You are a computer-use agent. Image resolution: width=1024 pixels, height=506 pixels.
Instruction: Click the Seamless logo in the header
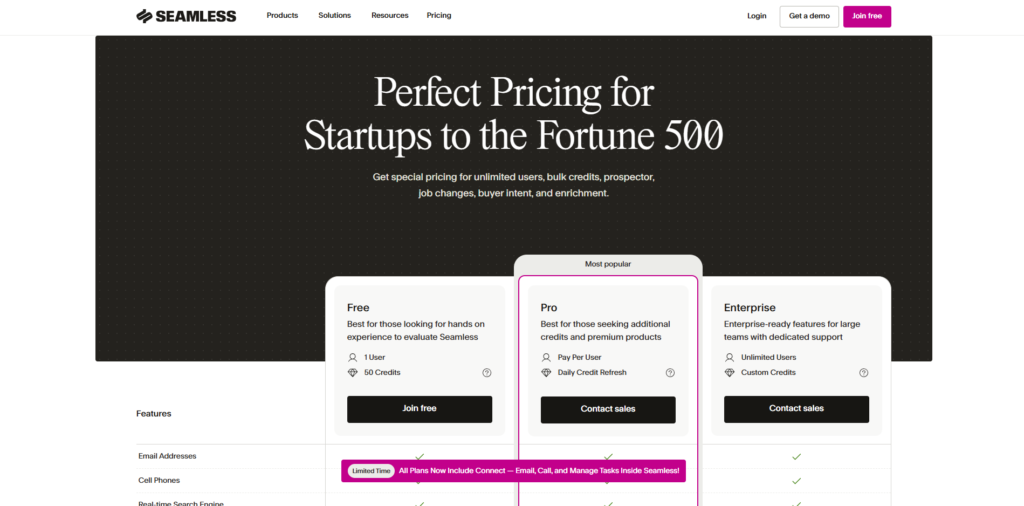click(186, 16)
